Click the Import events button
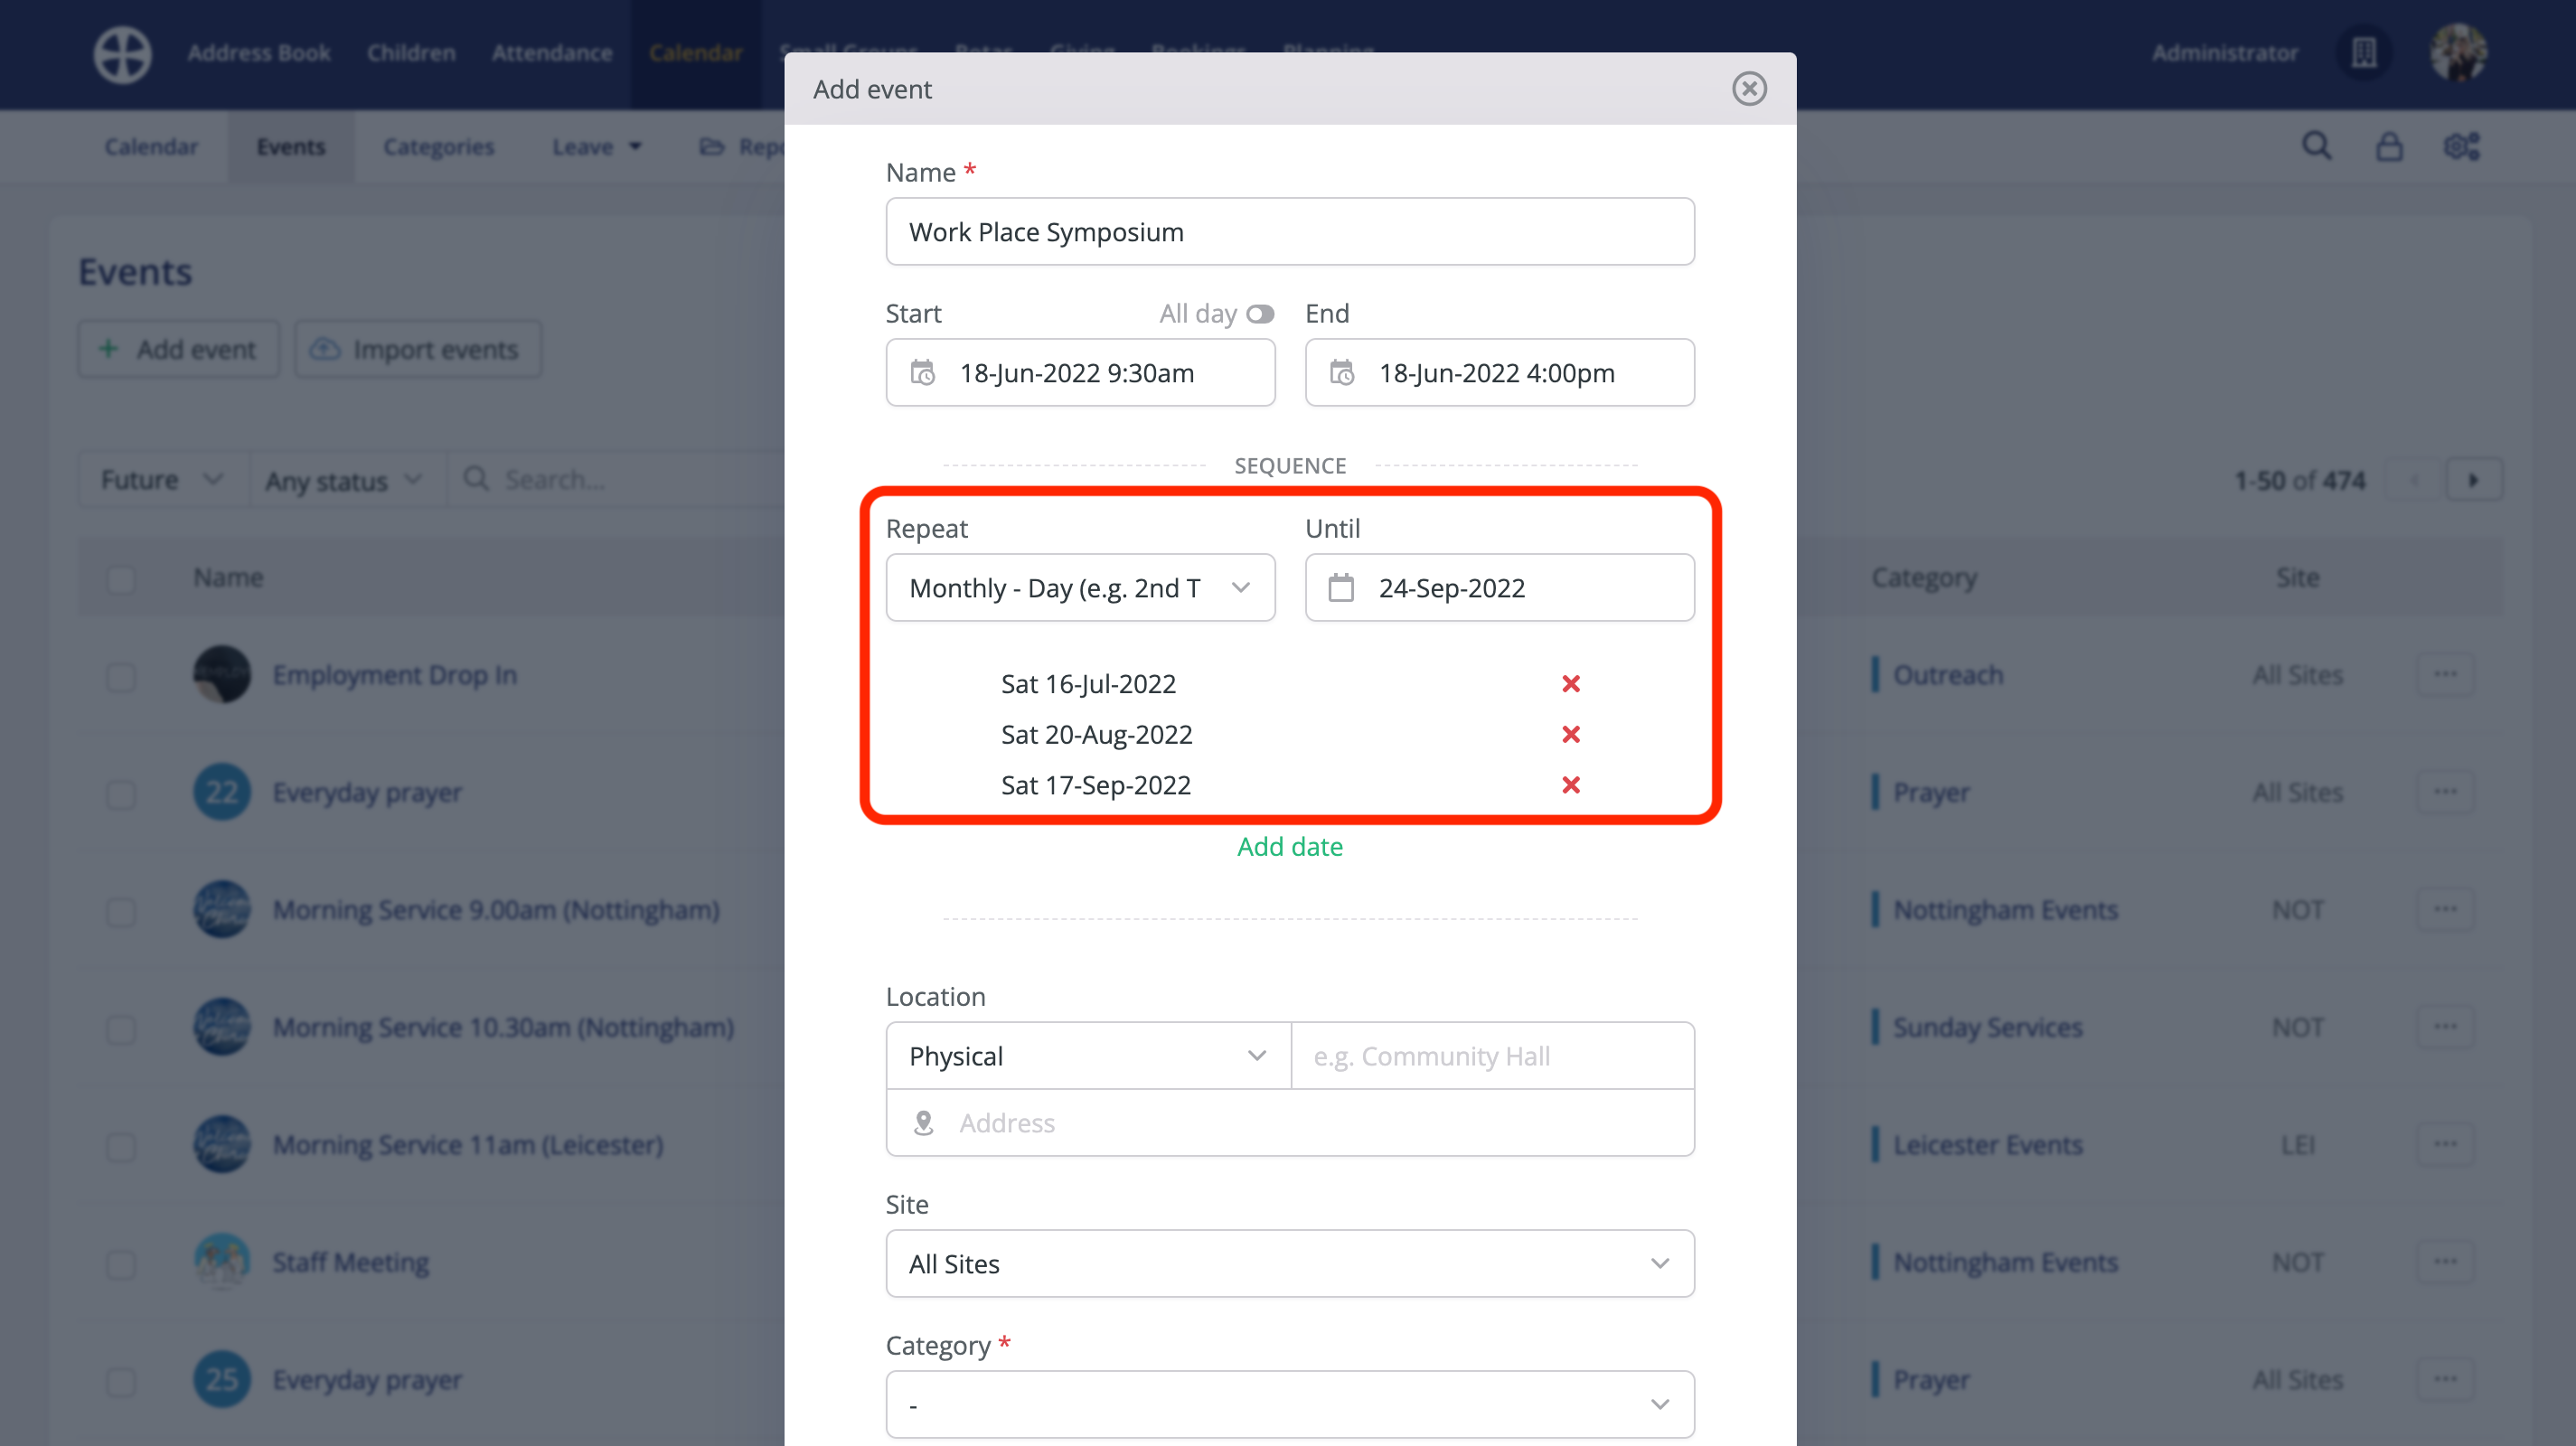The height and width of the screenshot is (1446, 2576). pyautogui.click(x=417, y=349)
